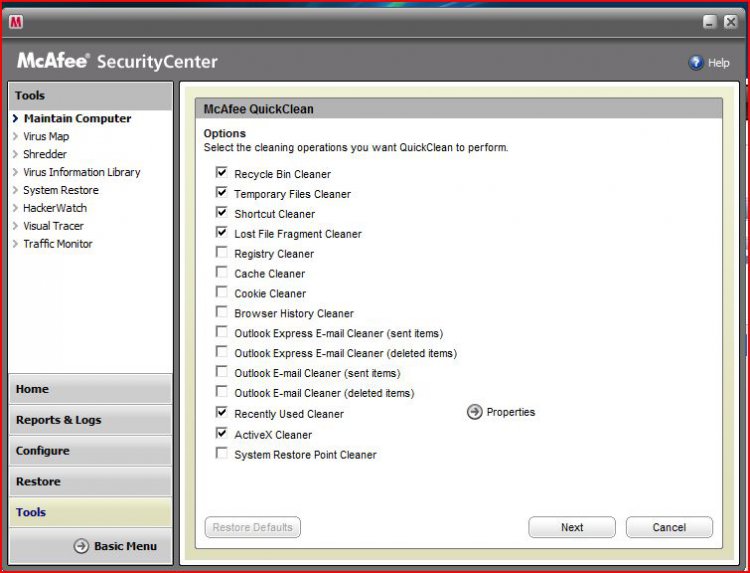Screen dimensions: 750x573
Task: Open Virus Information Library
Action: [82, 172]
